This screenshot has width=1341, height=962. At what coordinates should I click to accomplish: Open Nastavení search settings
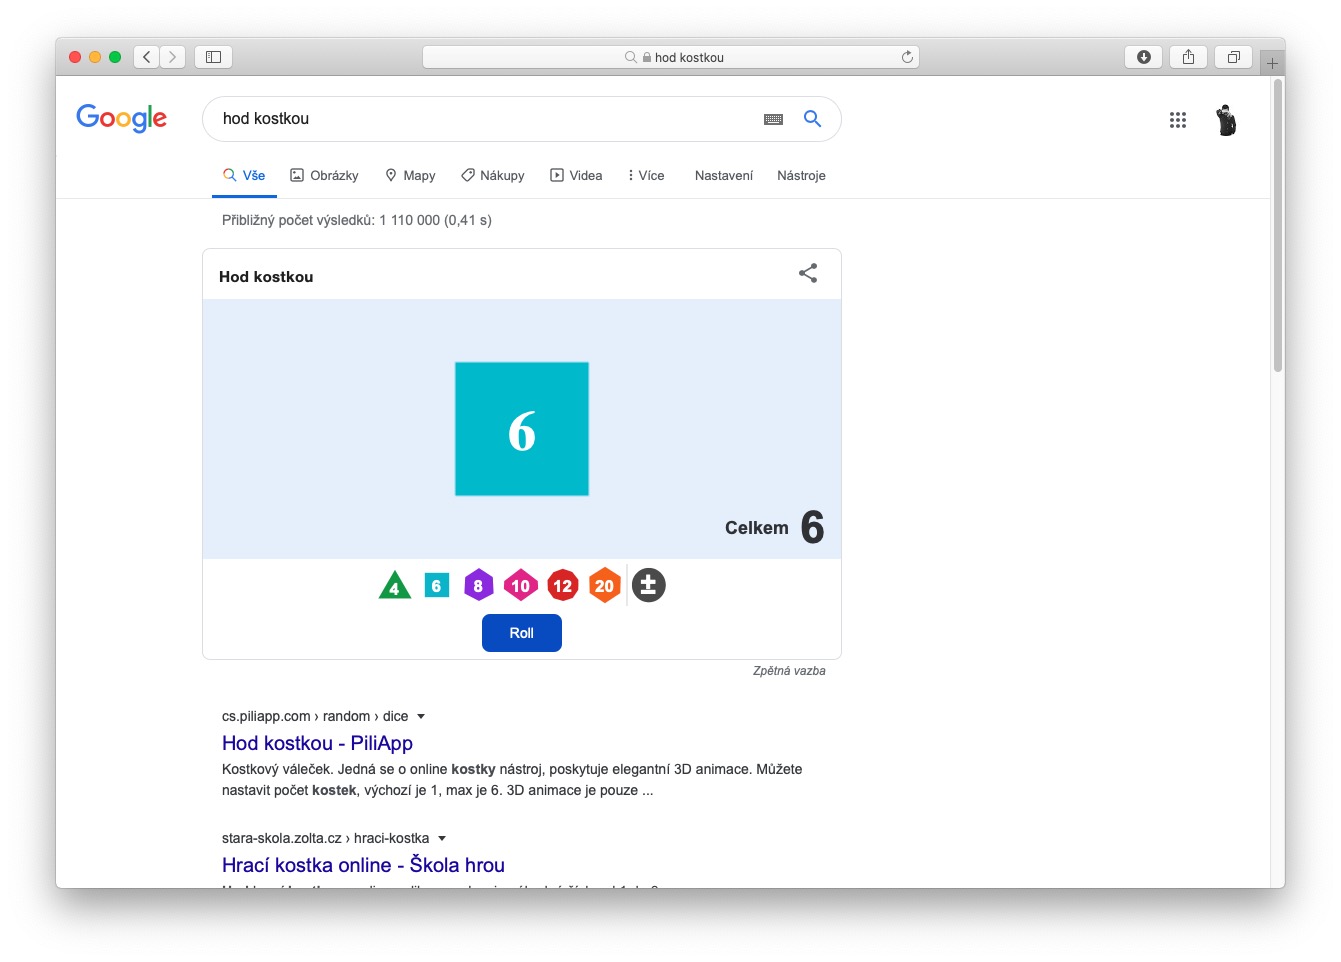[724, 175]
